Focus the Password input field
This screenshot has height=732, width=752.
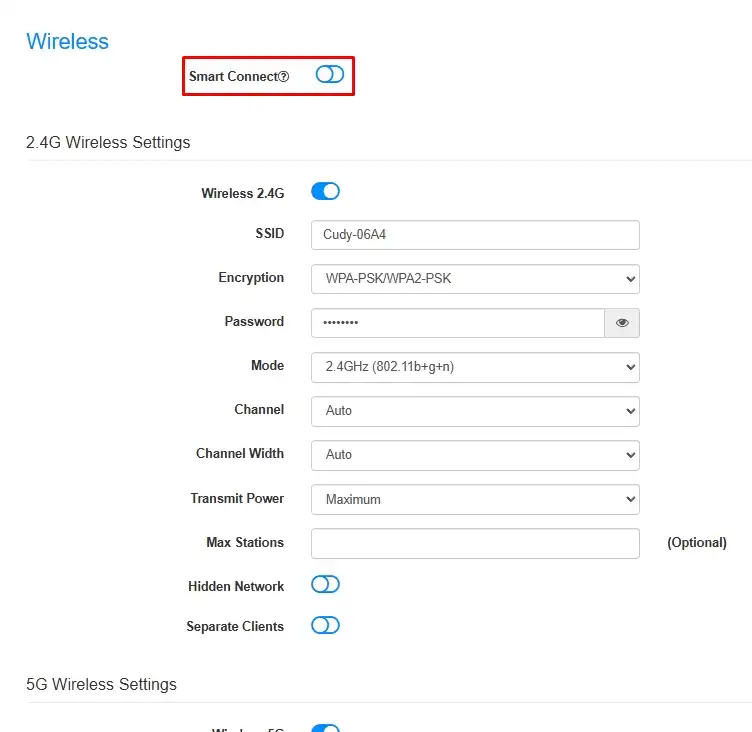458,323
